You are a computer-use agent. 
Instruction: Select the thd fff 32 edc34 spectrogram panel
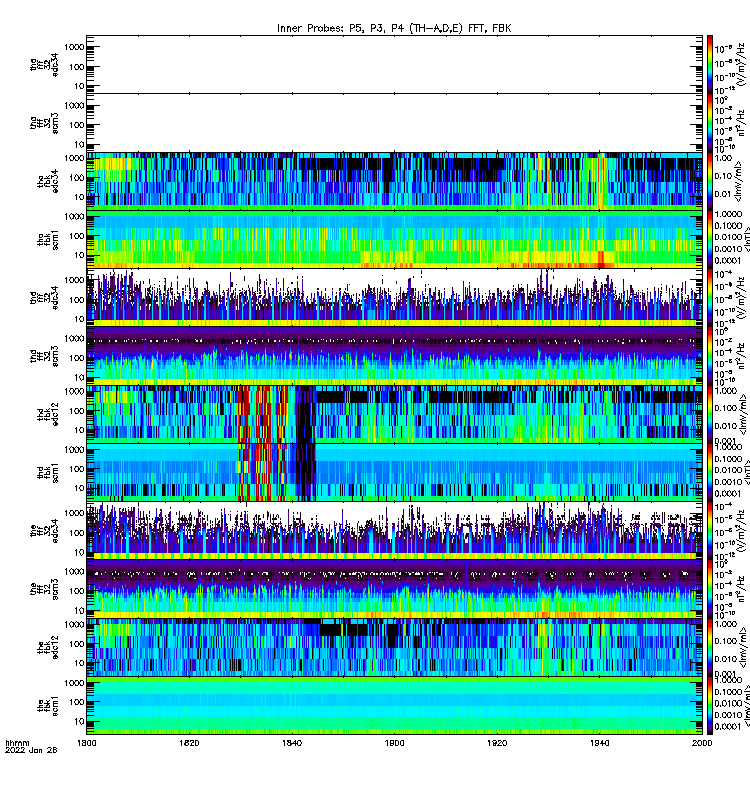pyautogui.click(x=394, y=297)
